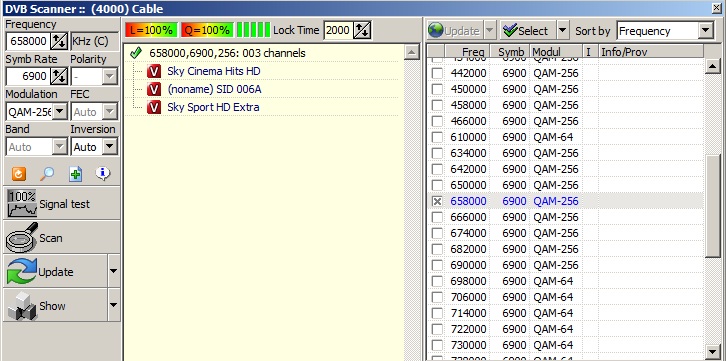Click the (noname) SID 006A channel icon
Viewport: 726px width, 361px height.
(x=154, y=89)
